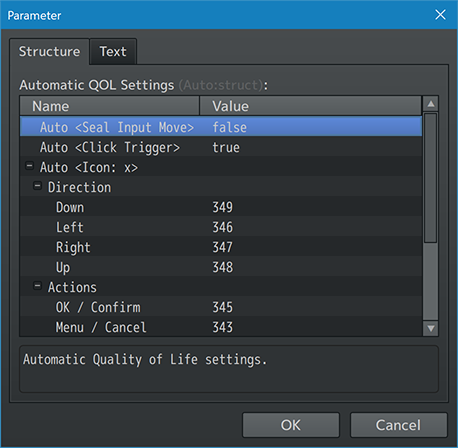Click value 347 for Right

(x=223, y=247)
